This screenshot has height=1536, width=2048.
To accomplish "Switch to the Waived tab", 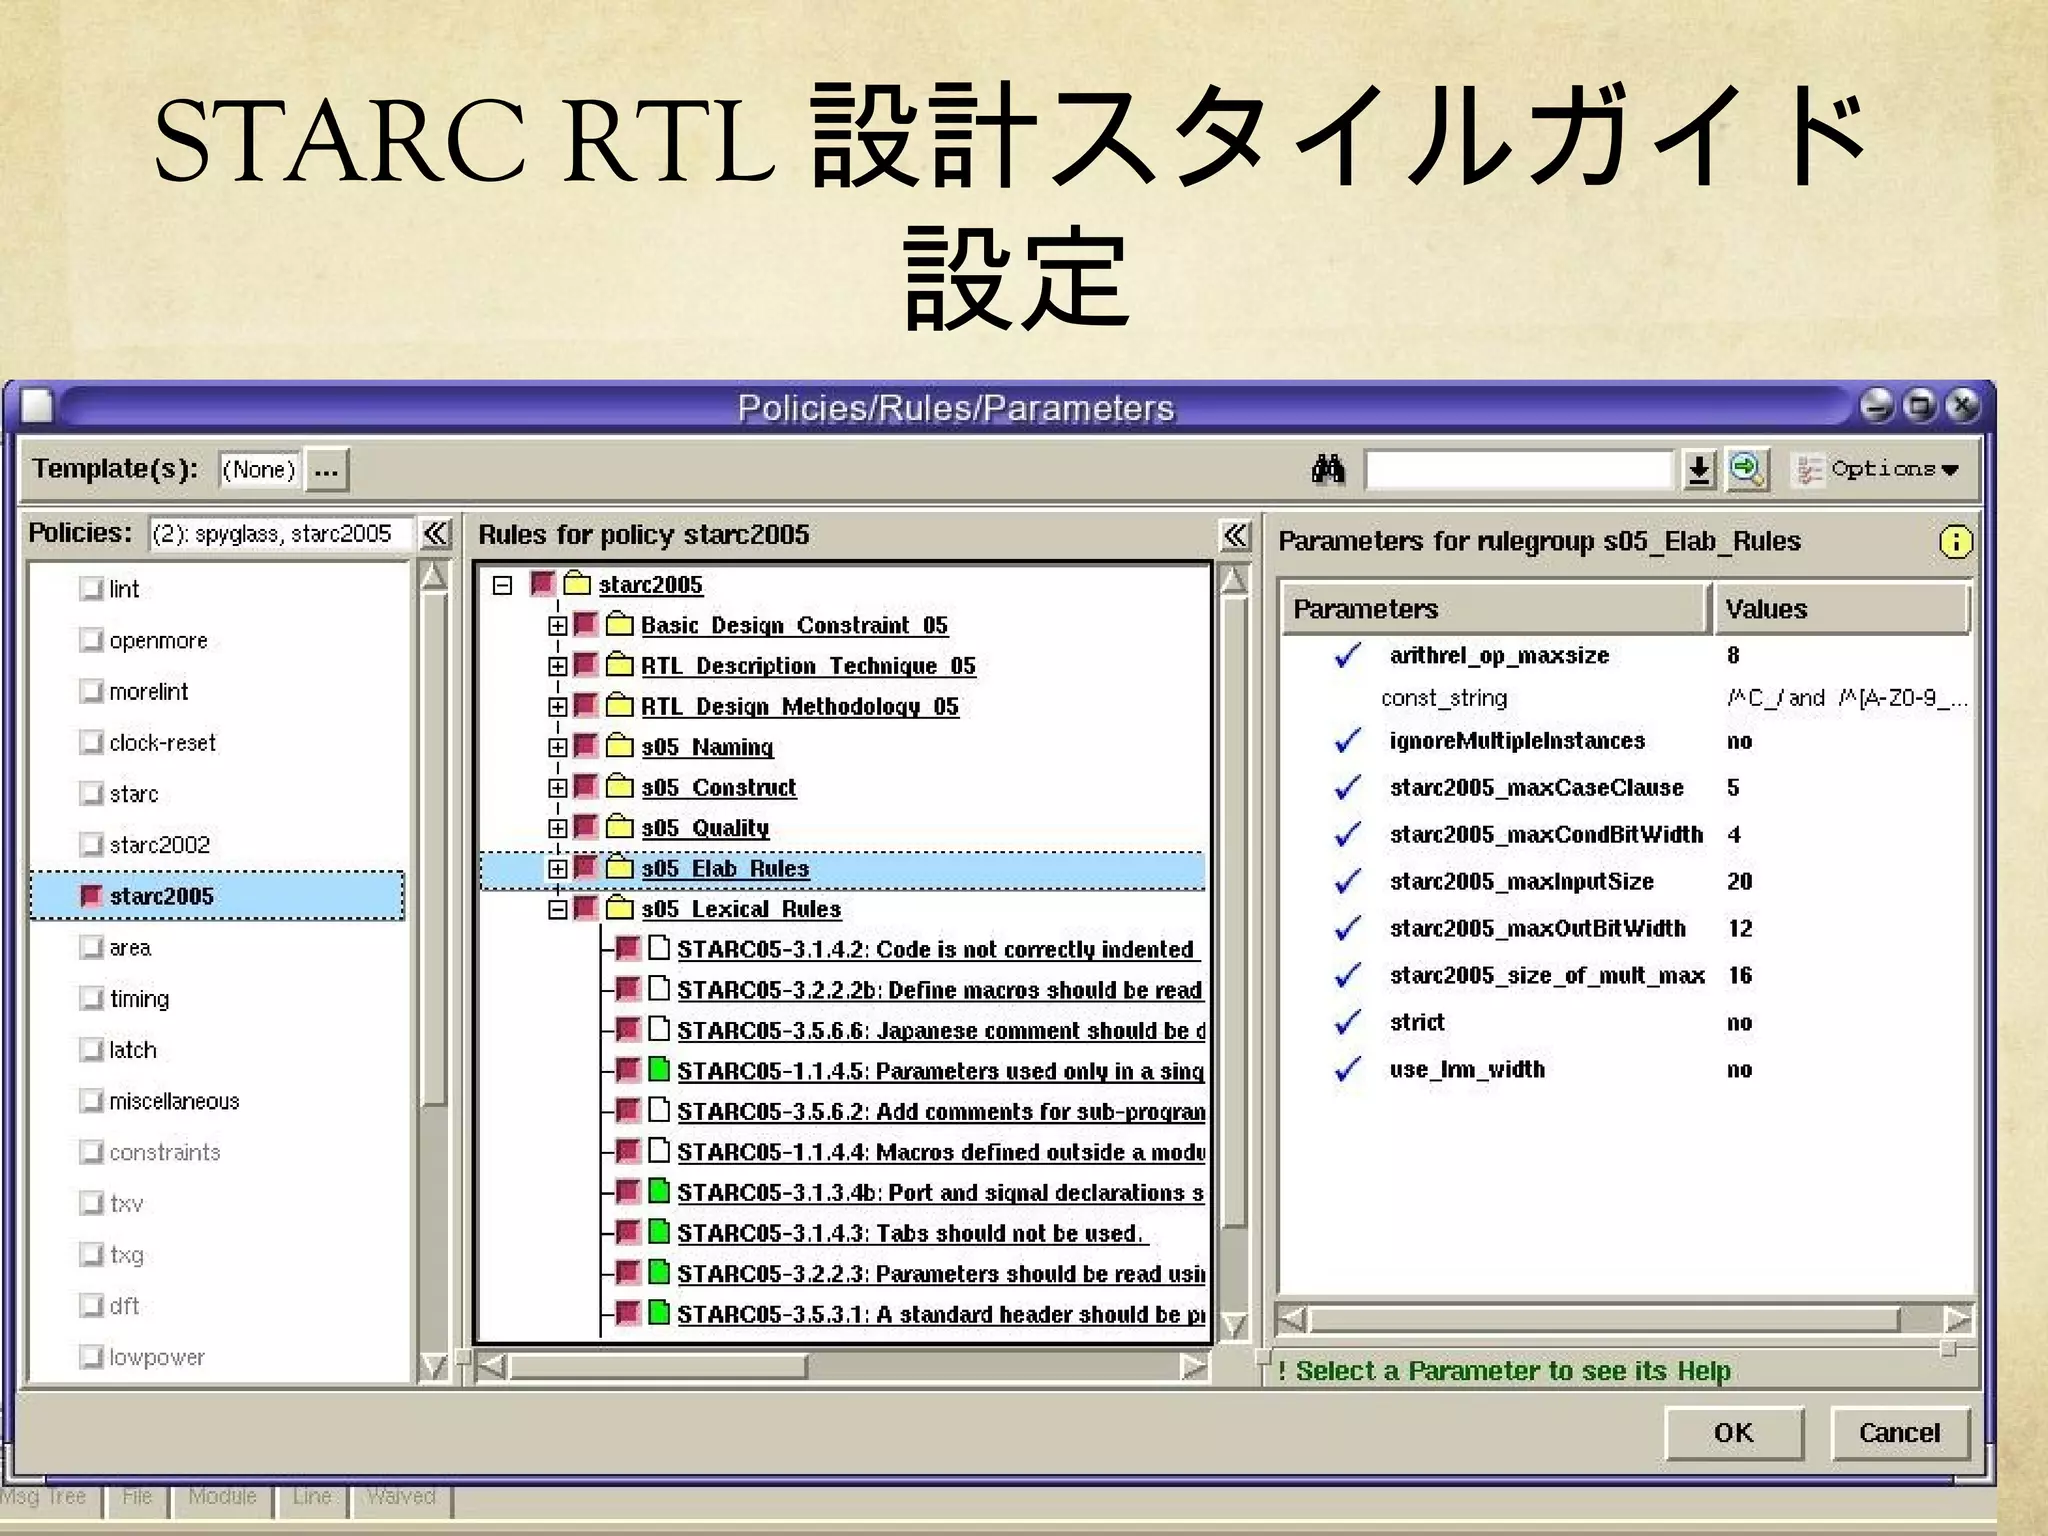I will (401, 1497).
